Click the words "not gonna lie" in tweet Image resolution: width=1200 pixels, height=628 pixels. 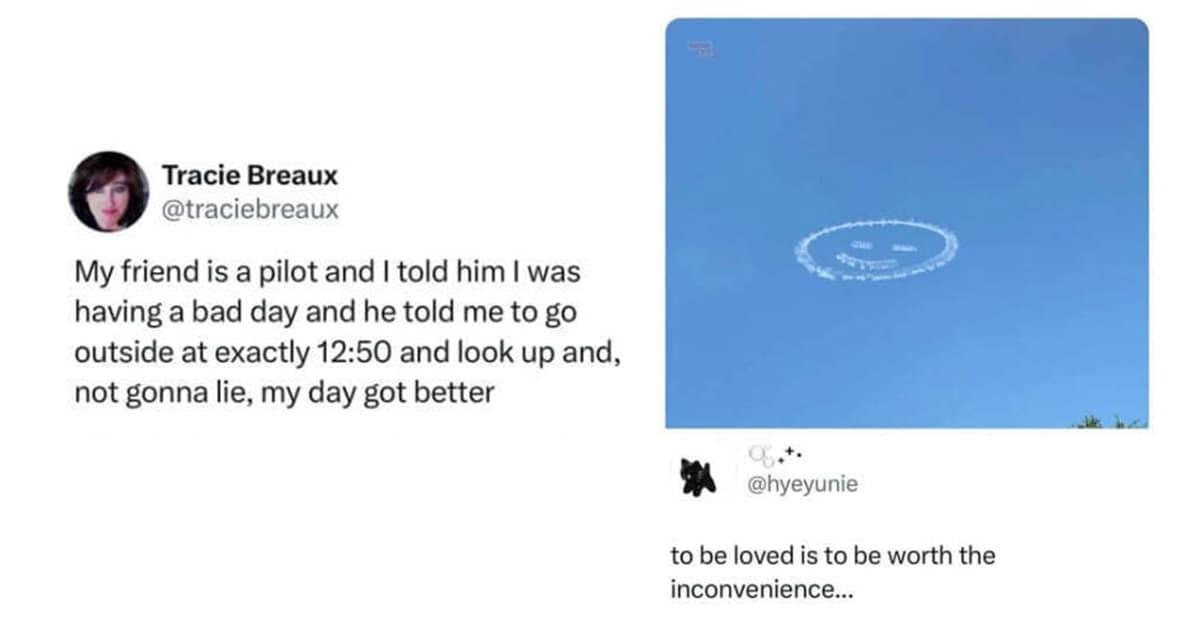[x=160, y=393]
